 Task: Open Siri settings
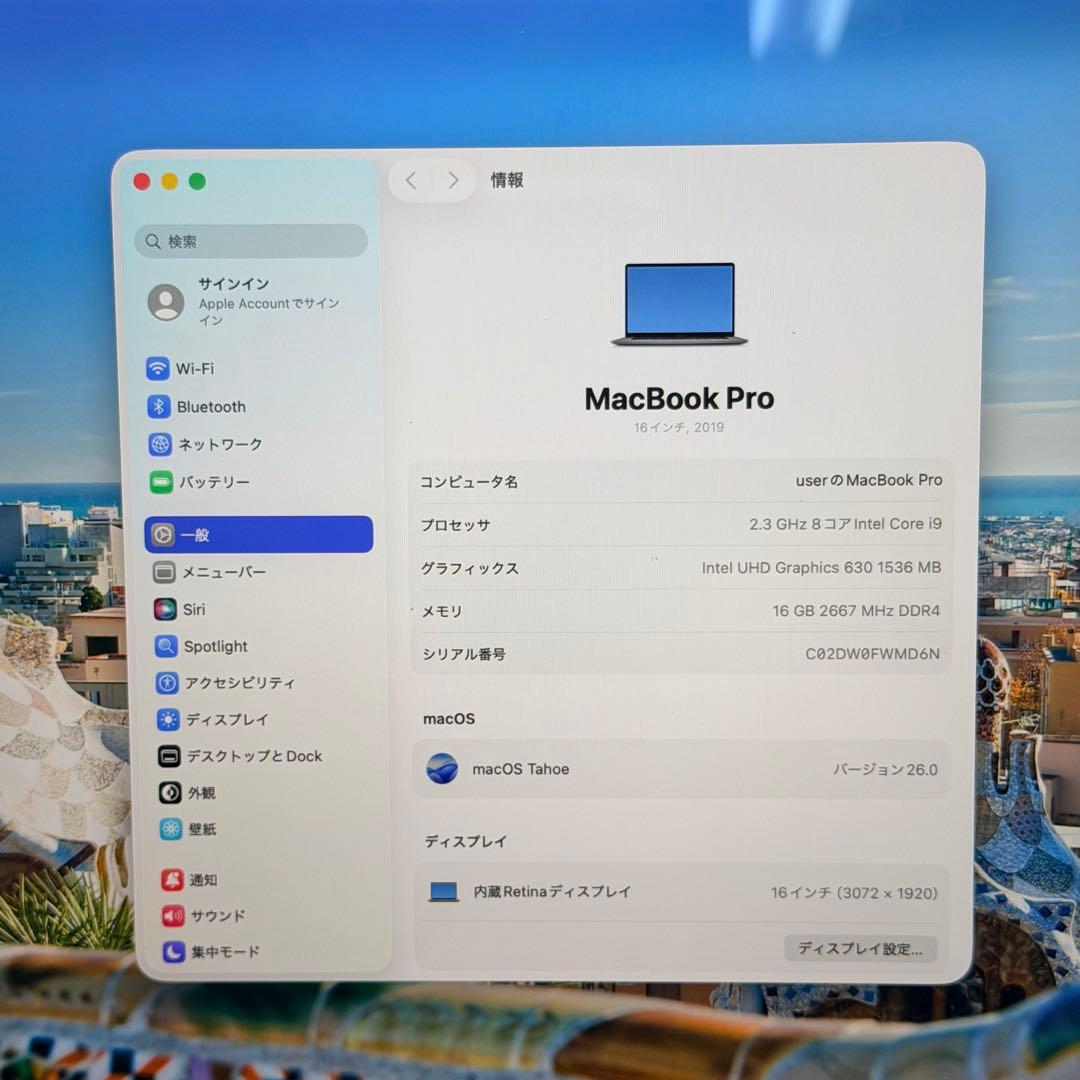[x=195, y=609]
